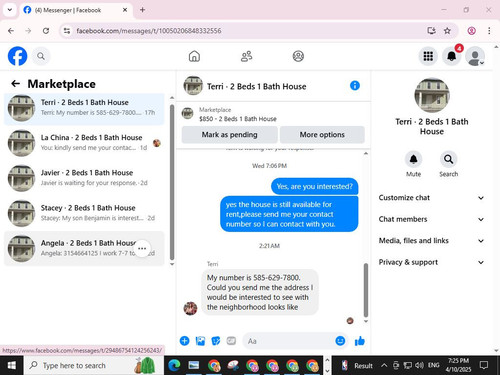Open the Windows Start button

click(12, 365)
